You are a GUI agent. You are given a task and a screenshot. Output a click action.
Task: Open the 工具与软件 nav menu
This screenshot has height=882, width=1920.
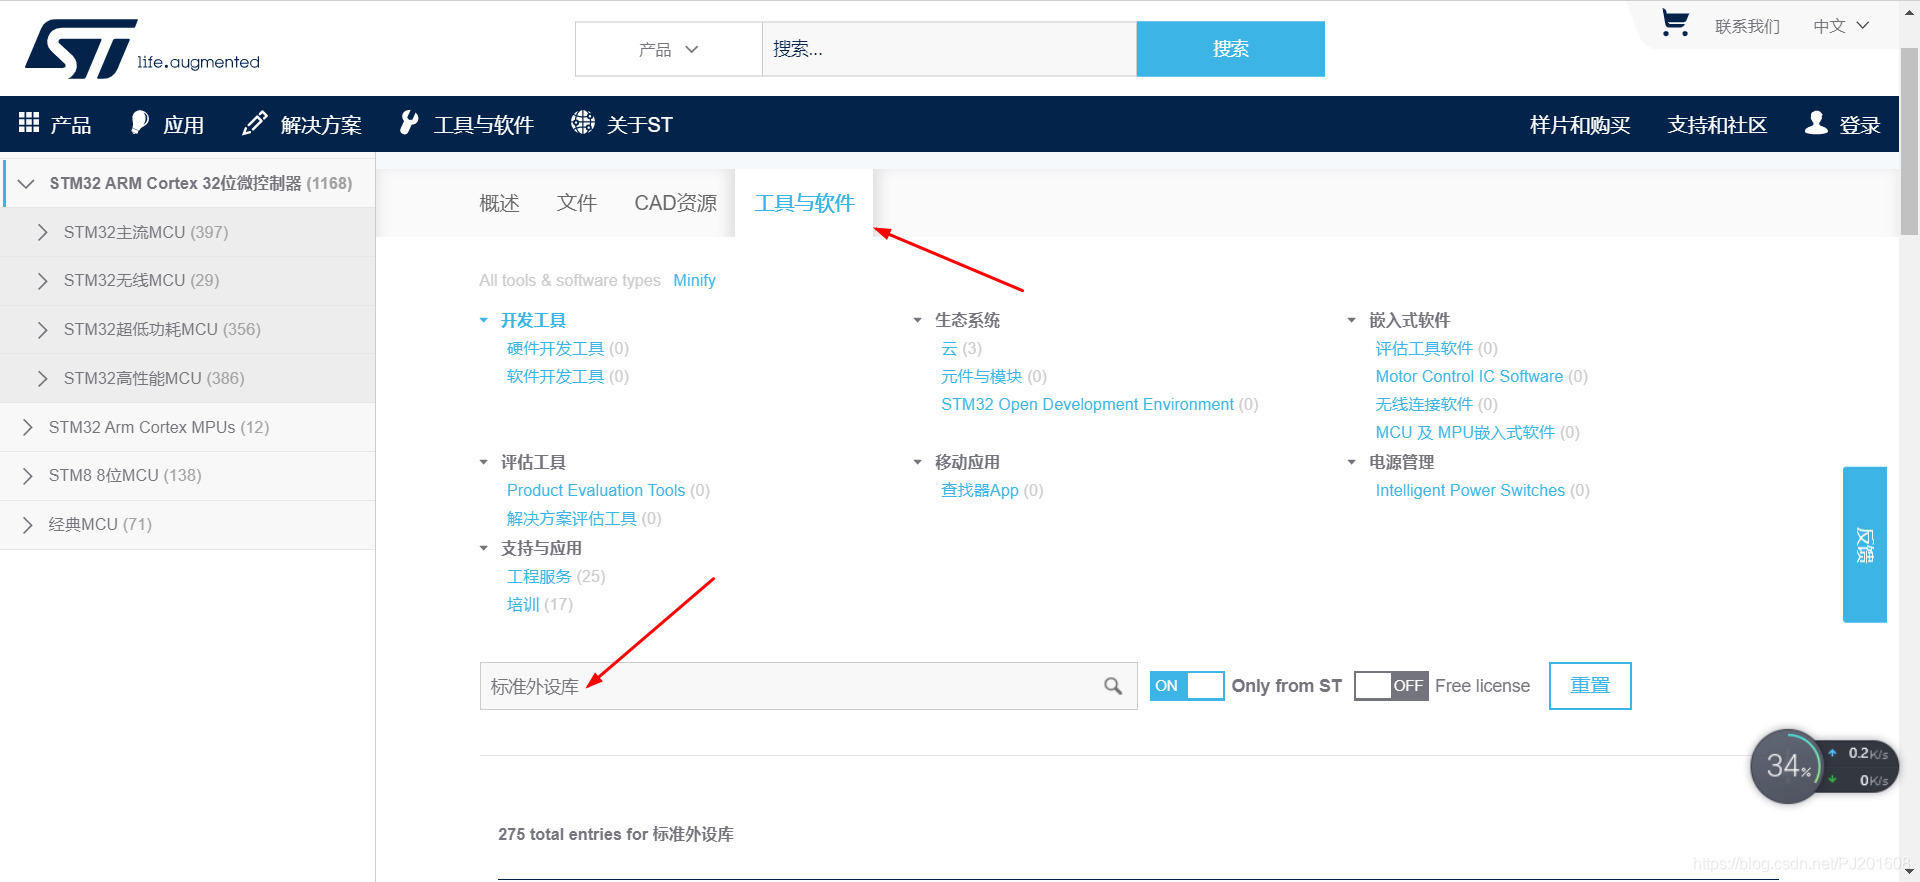(466, 124)
